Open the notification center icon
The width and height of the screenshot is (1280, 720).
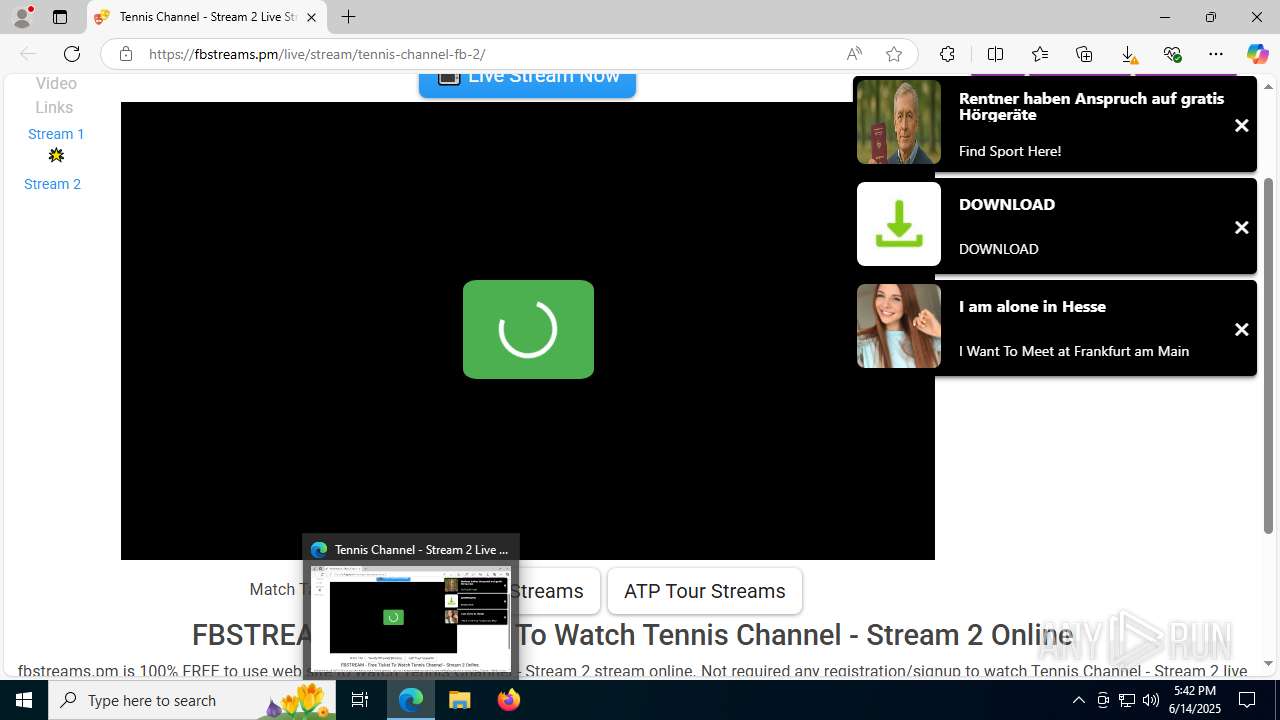pyautogui.click(x=1247, y=700)
